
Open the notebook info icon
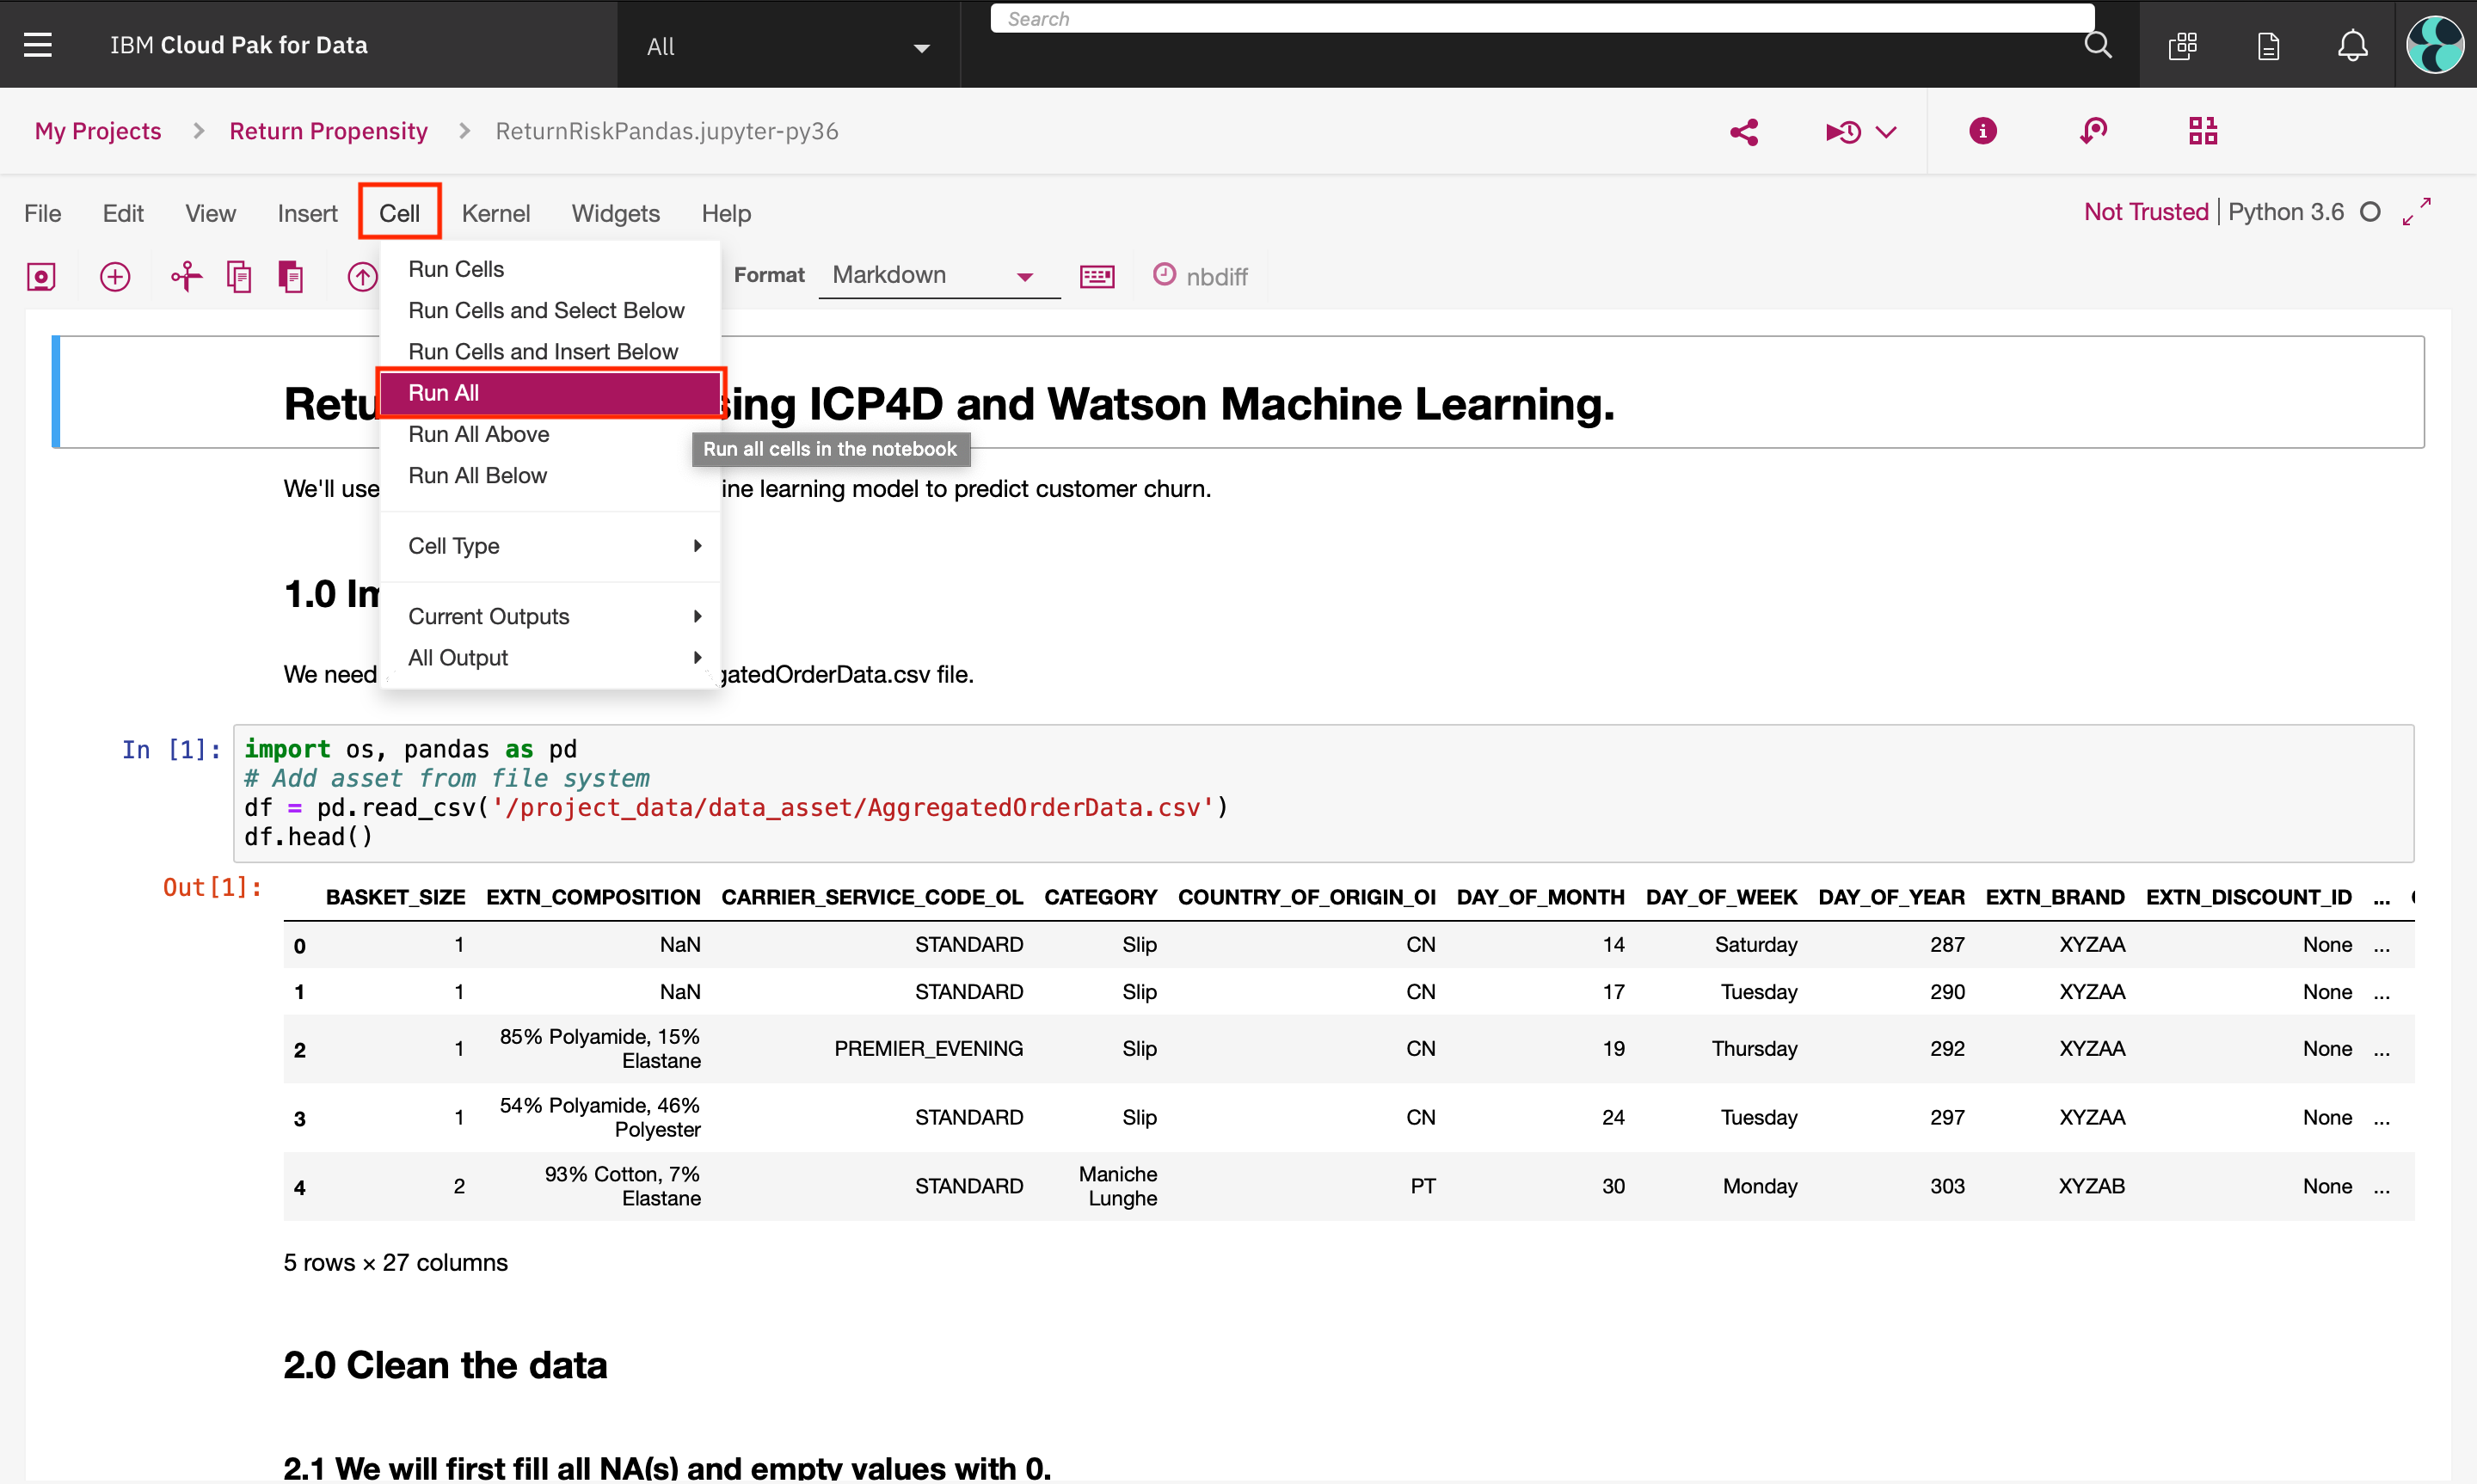[x=1982, y=131]
